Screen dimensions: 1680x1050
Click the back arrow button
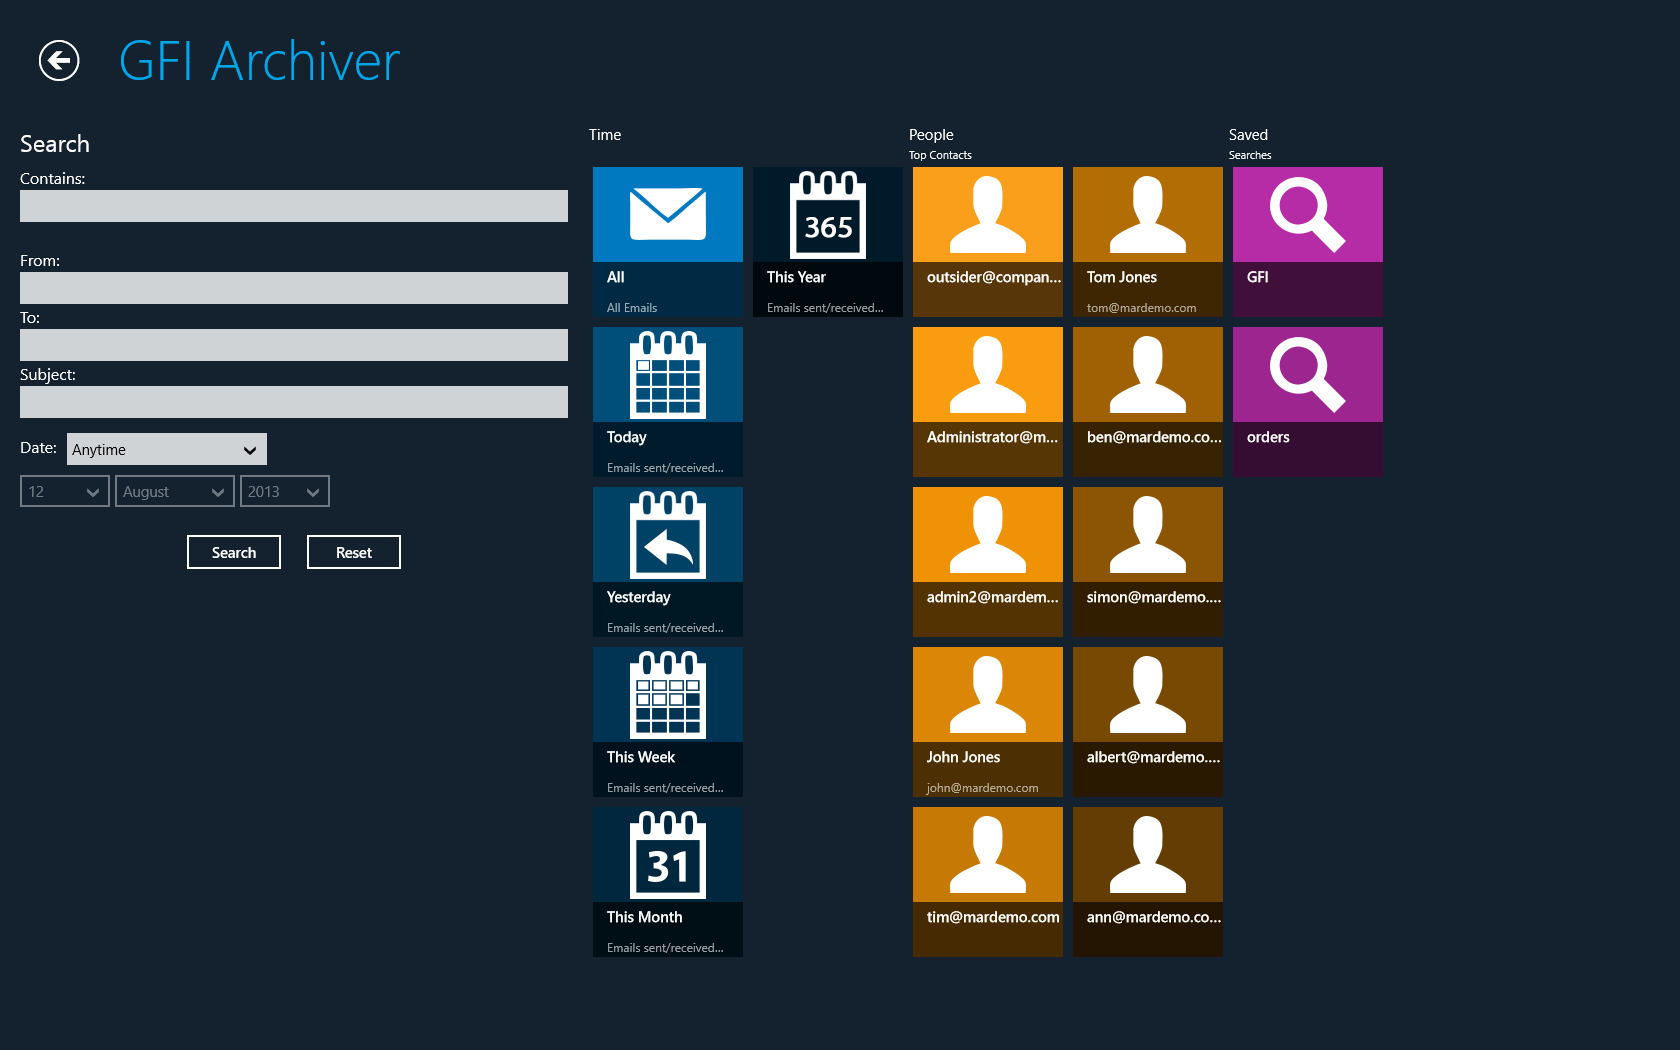point(59,61)
